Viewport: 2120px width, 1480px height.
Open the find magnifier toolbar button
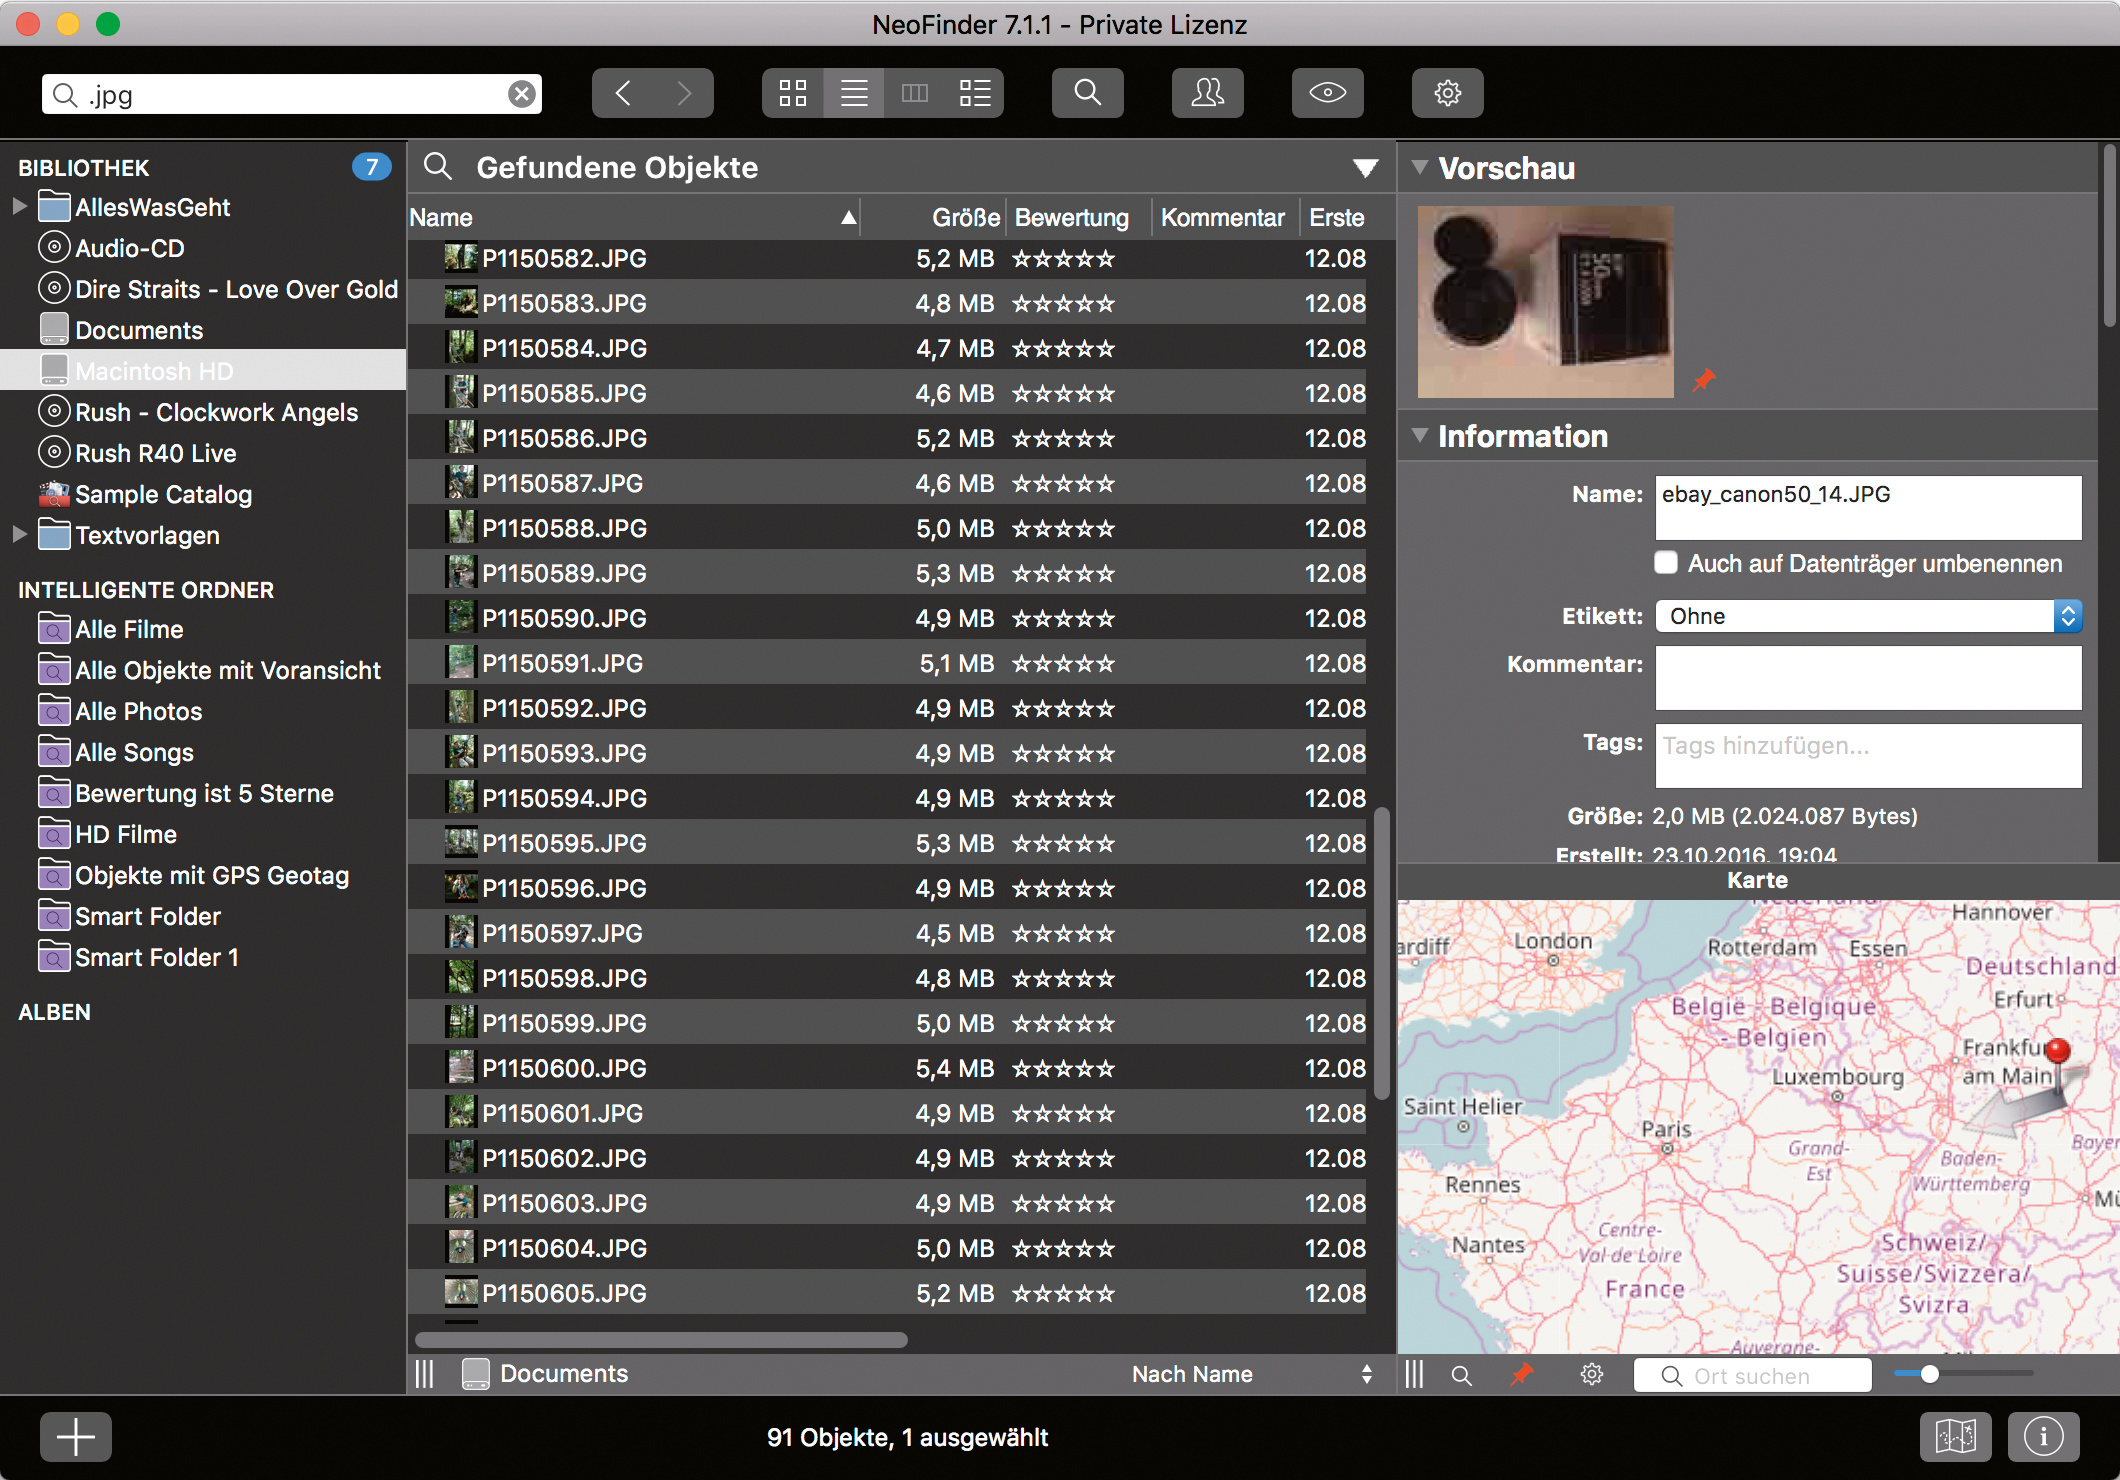point(1087,93)
